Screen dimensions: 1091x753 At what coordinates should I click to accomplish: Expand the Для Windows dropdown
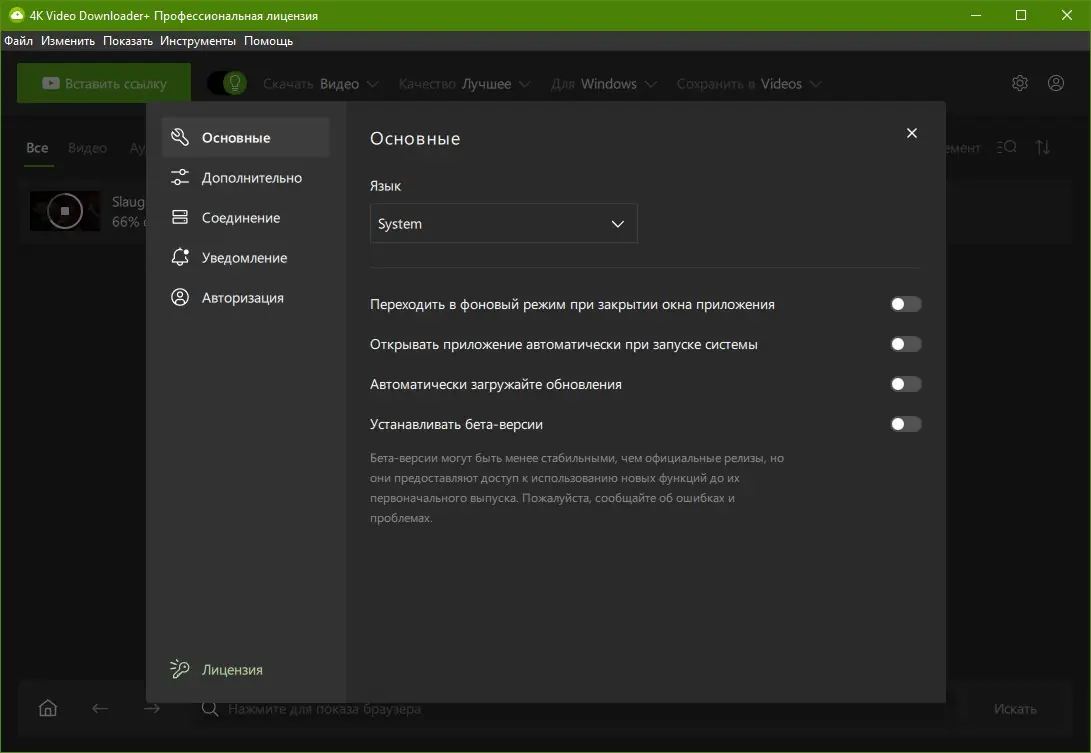point(603,84)
